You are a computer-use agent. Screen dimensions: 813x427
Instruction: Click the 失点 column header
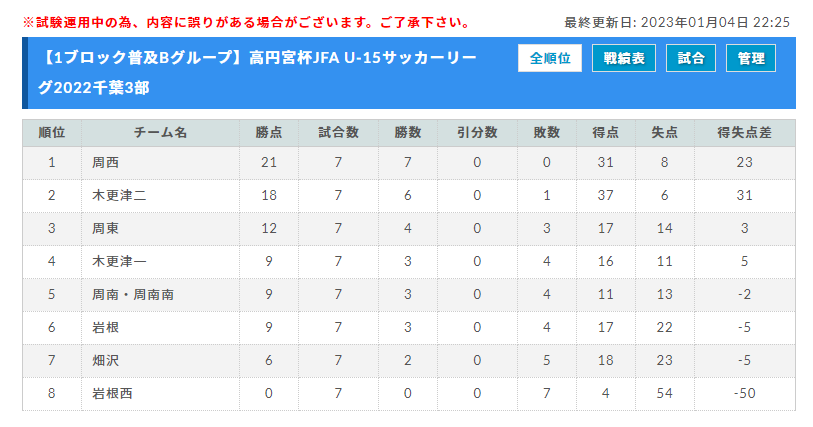[665, 133]
